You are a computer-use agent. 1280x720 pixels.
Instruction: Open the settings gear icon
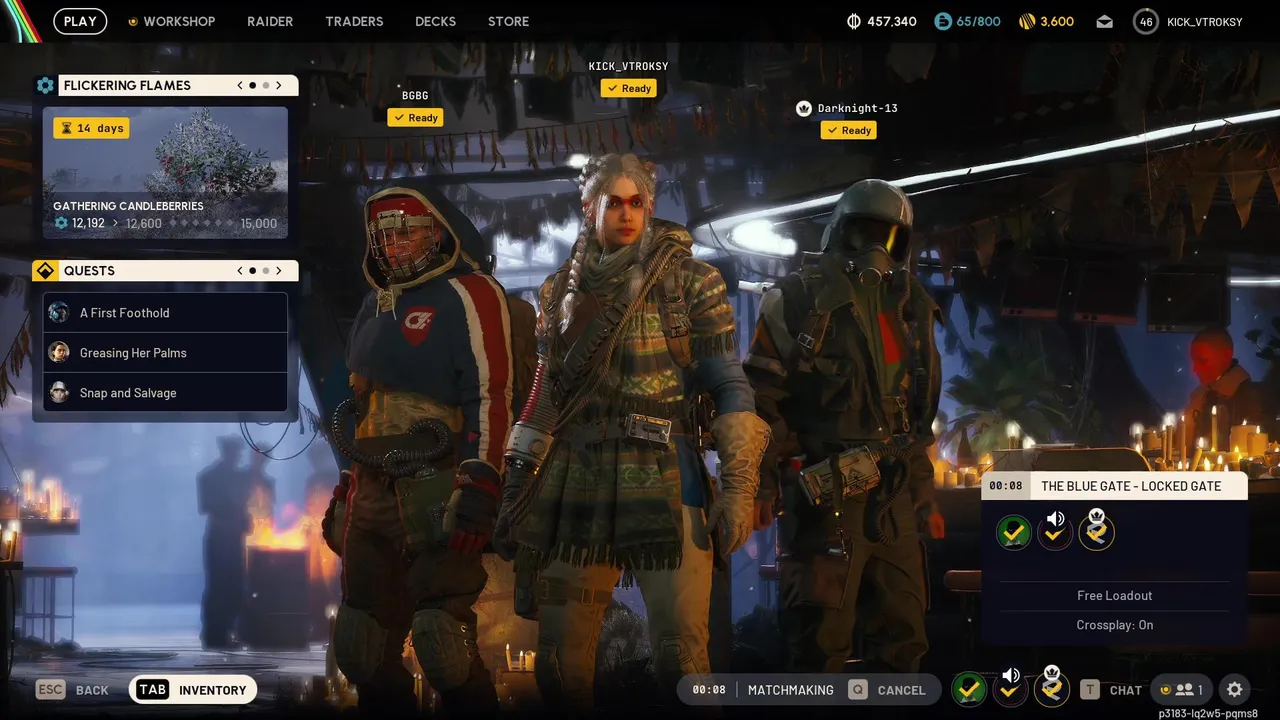click(1235, 690)
